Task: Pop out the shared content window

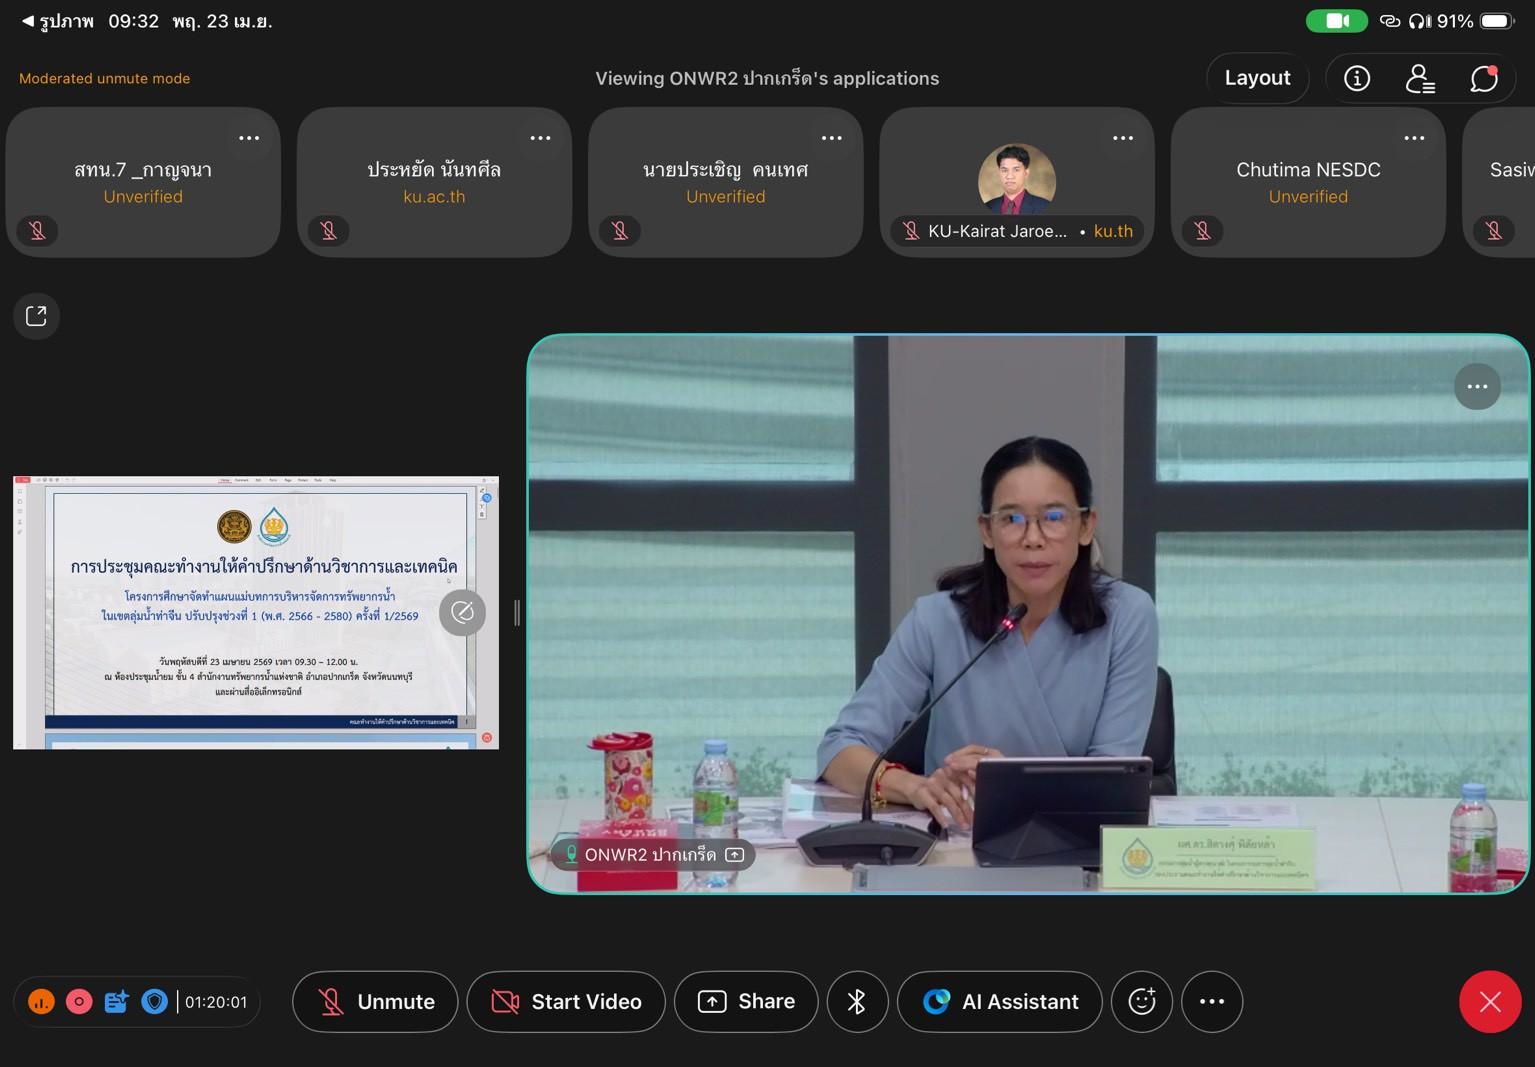Action: (x=36, y=316)
